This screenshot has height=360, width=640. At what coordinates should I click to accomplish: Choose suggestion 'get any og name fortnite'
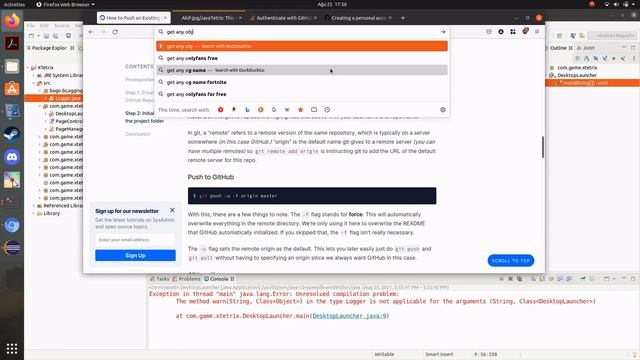click(x=302, y=82)
